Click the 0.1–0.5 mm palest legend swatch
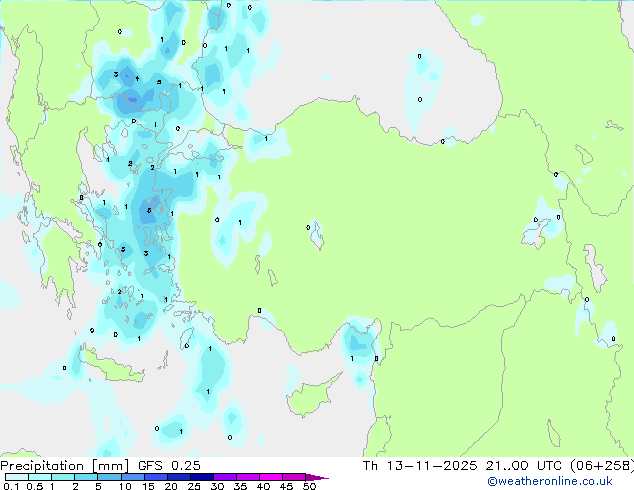Screen dimensions: 634x490 click(x=17, y=477)
